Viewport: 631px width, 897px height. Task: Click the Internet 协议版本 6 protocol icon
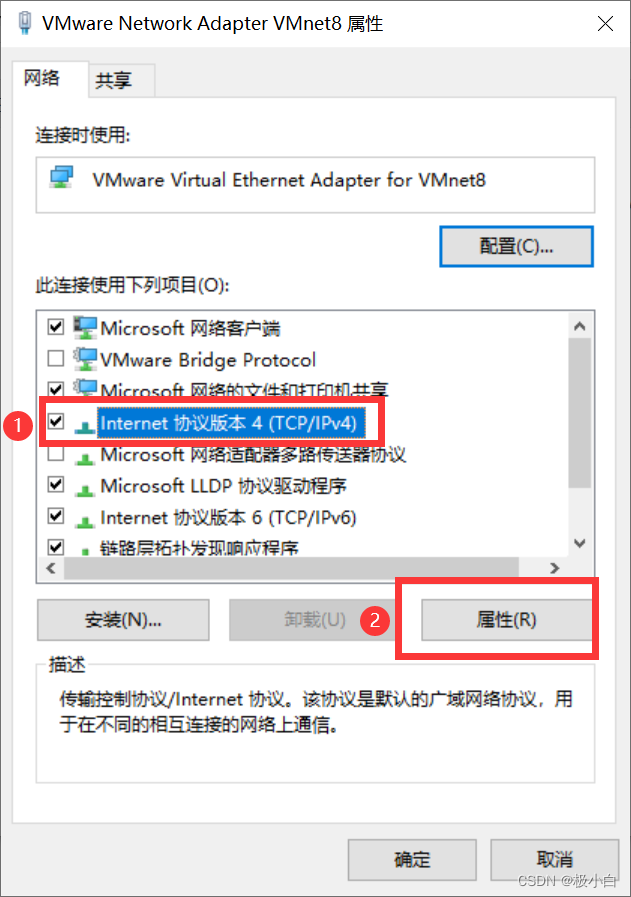85,521
